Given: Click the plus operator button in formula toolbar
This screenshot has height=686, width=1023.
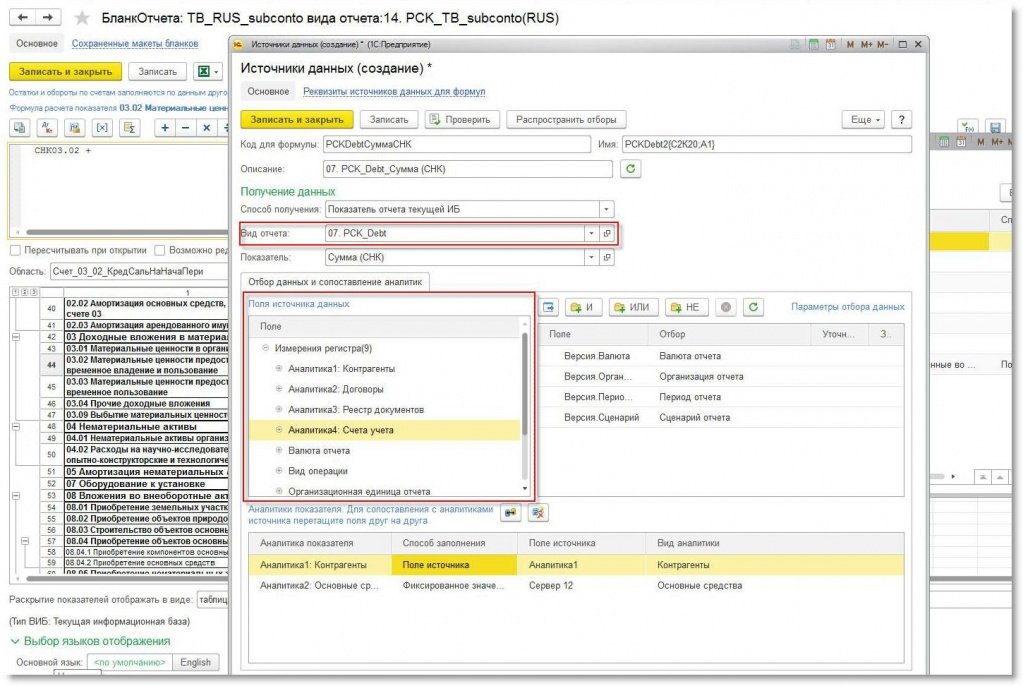Looking at the screenshot, I should (x=164, y=128).
